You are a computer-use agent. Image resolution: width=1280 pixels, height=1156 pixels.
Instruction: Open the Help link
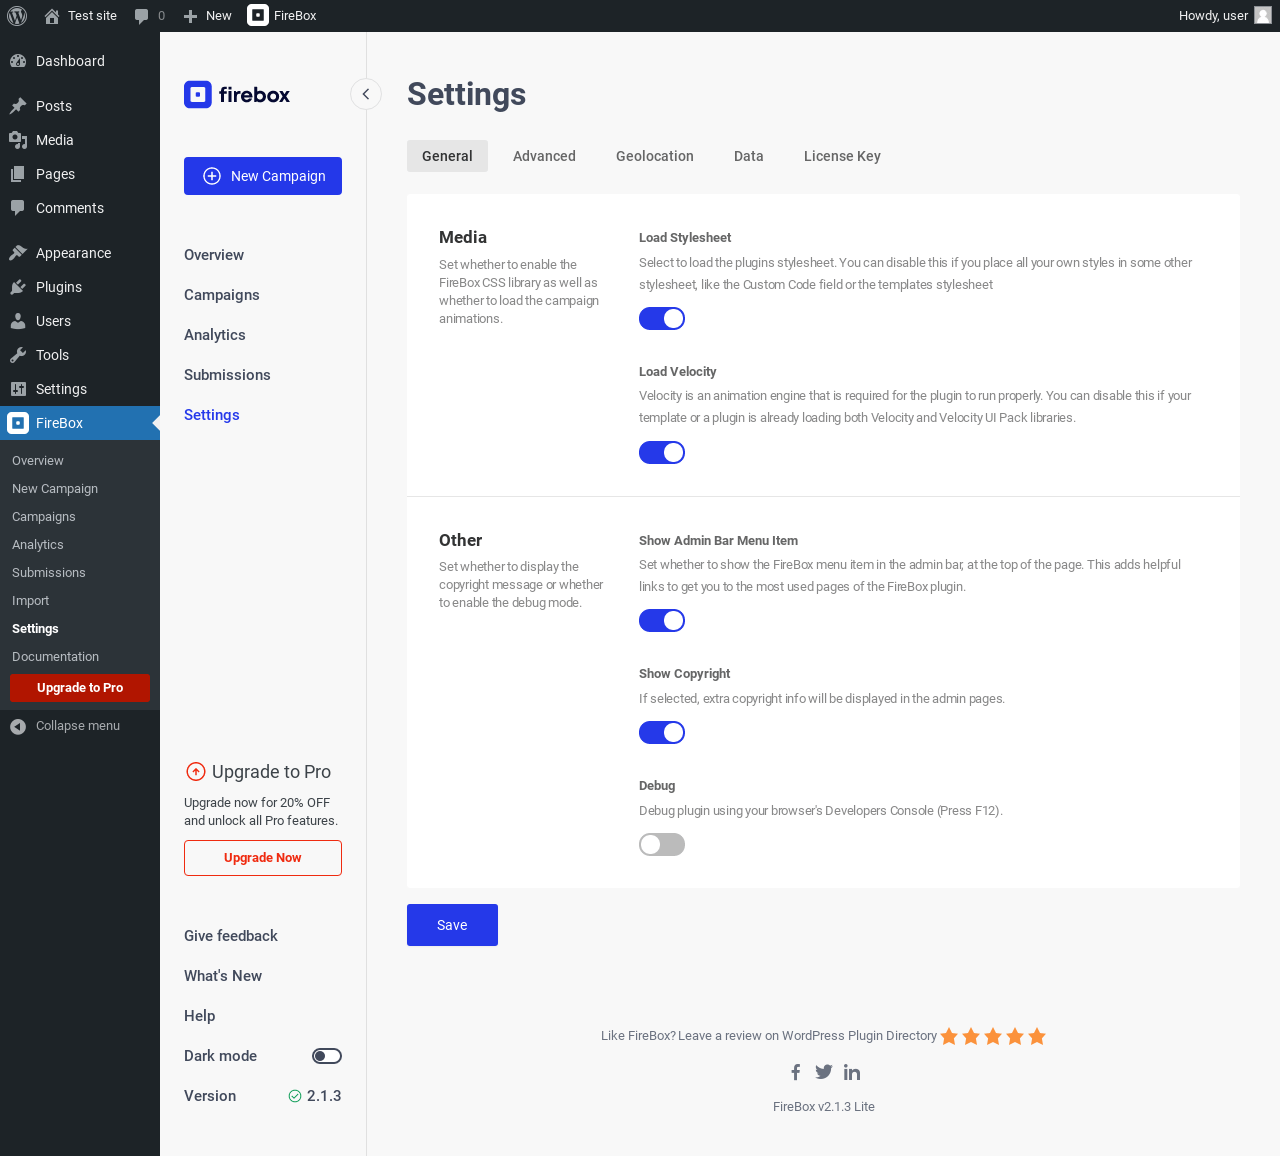pyautogui.click(x=200, y=1016)
